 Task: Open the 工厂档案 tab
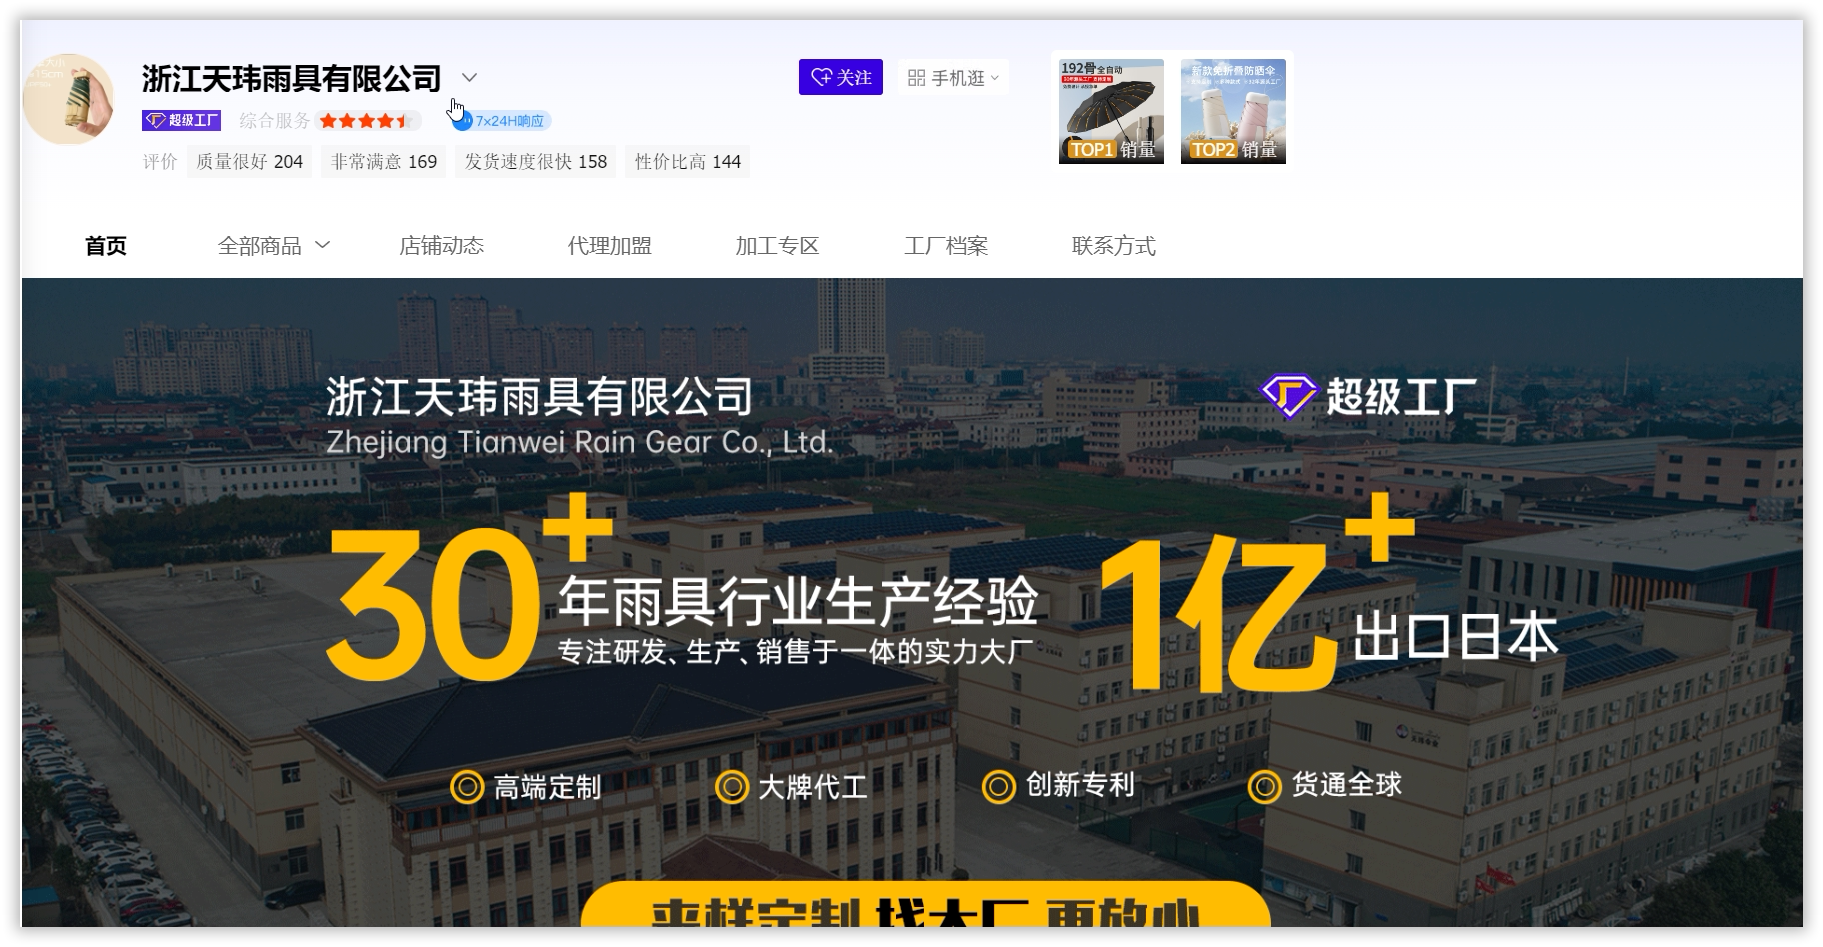pyautogui.click(x=948, y=245)
